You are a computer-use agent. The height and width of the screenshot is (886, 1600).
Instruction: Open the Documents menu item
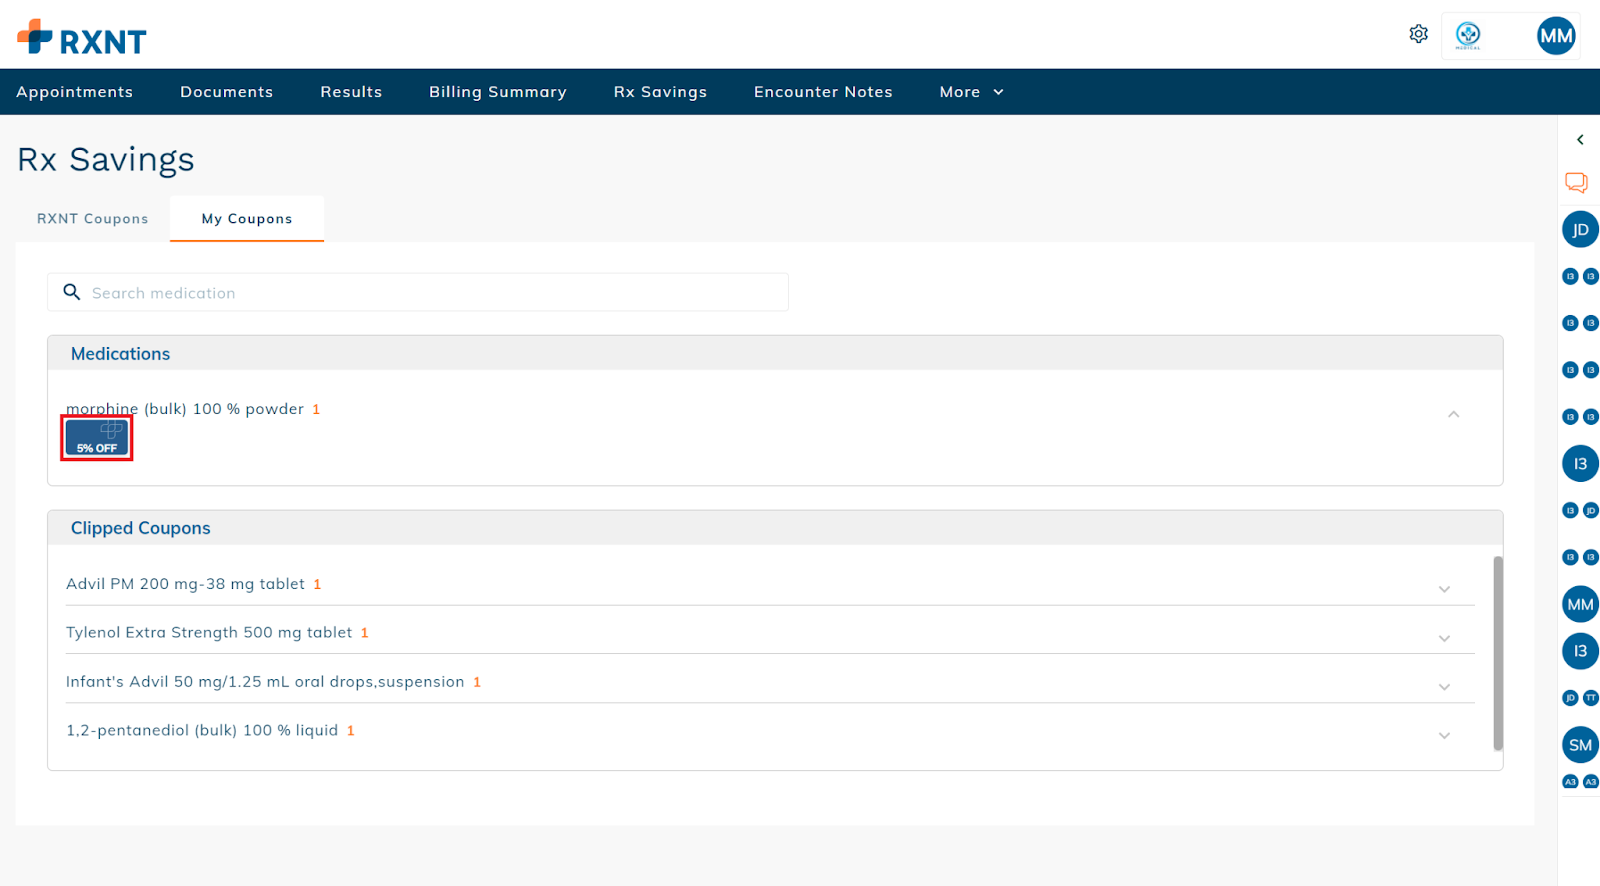(227, 92)
